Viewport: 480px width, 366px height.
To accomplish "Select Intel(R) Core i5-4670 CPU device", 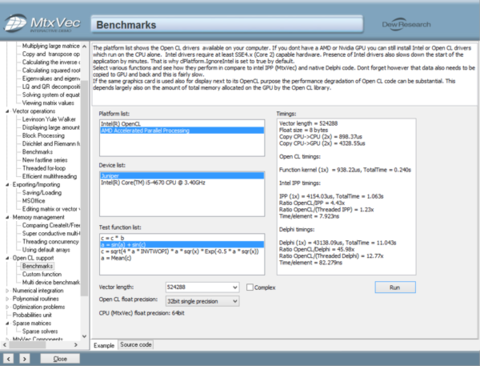I will 182,182.
